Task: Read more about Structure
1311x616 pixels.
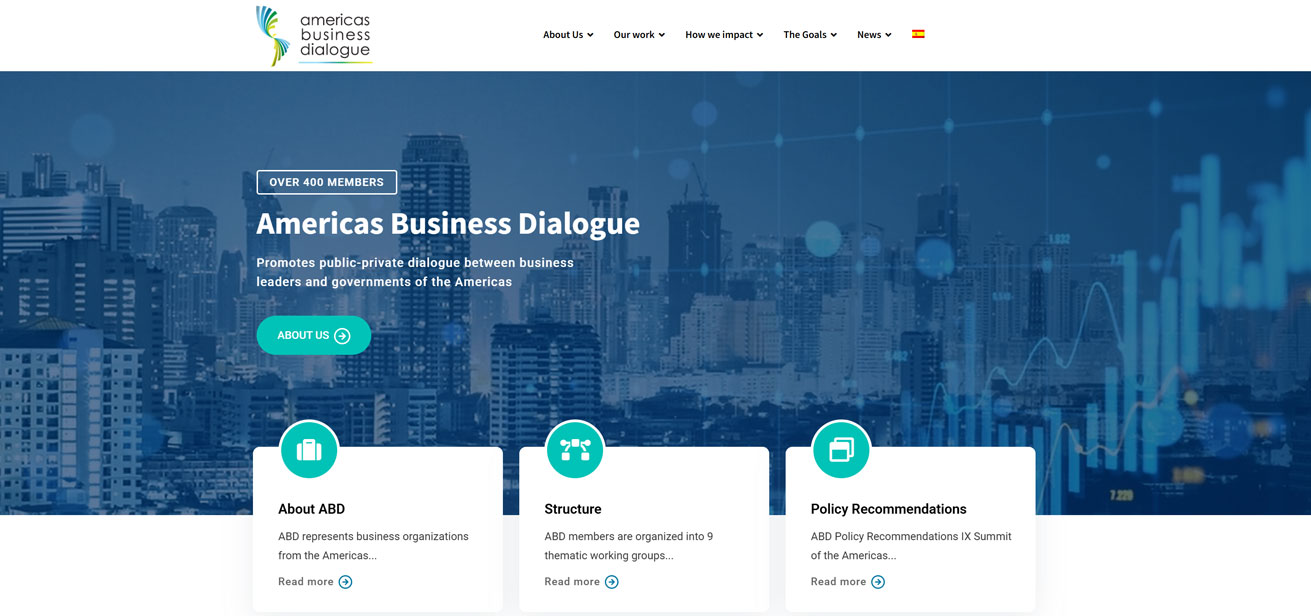Action: pyautogui.click(x=572, y=582)
